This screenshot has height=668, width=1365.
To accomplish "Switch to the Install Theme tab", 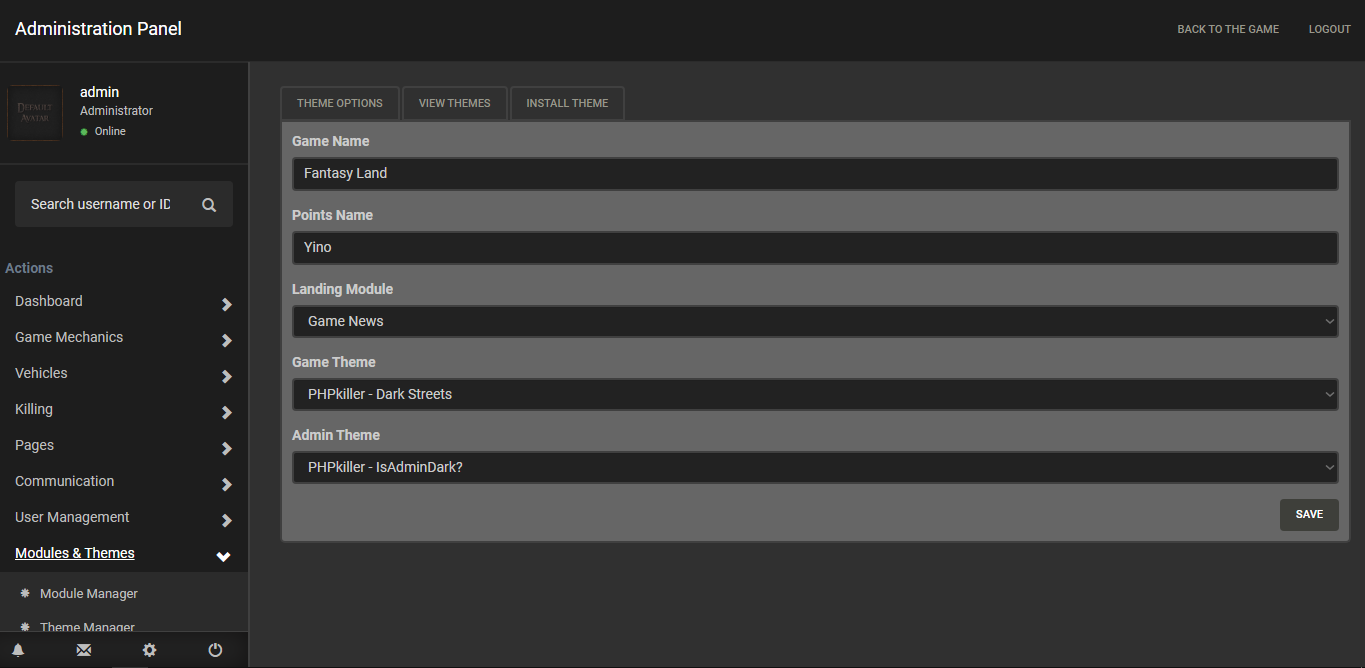I will pos(567,103).
